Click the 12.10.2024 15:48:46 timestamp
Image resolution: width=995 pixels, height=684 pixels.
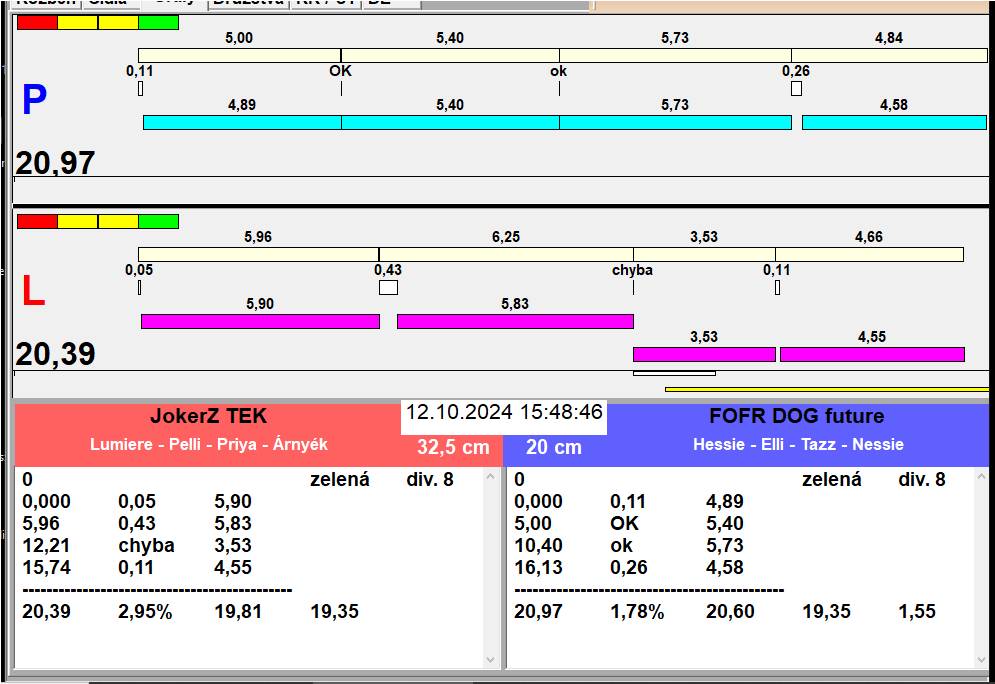tap(504, 412)
